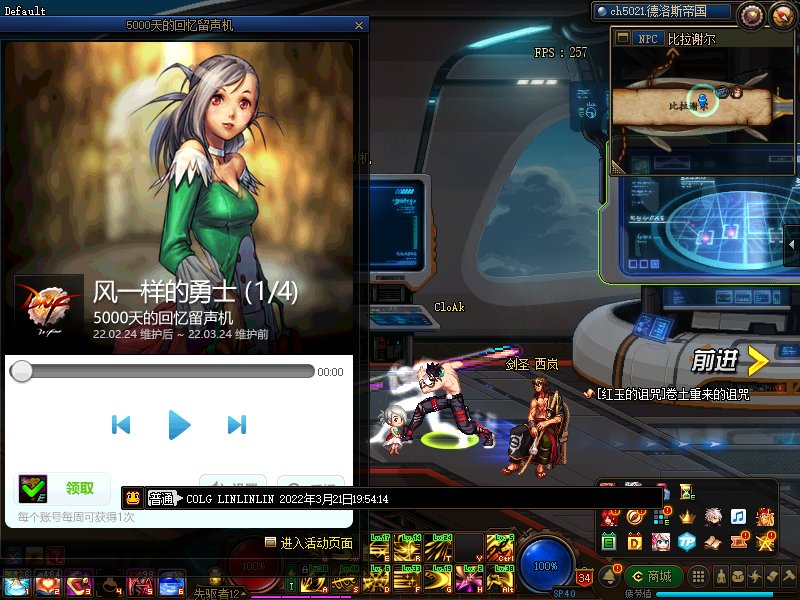Click the 前进 advance arrow
This screenshot has width=800, height=600.
tap(730, 361)
